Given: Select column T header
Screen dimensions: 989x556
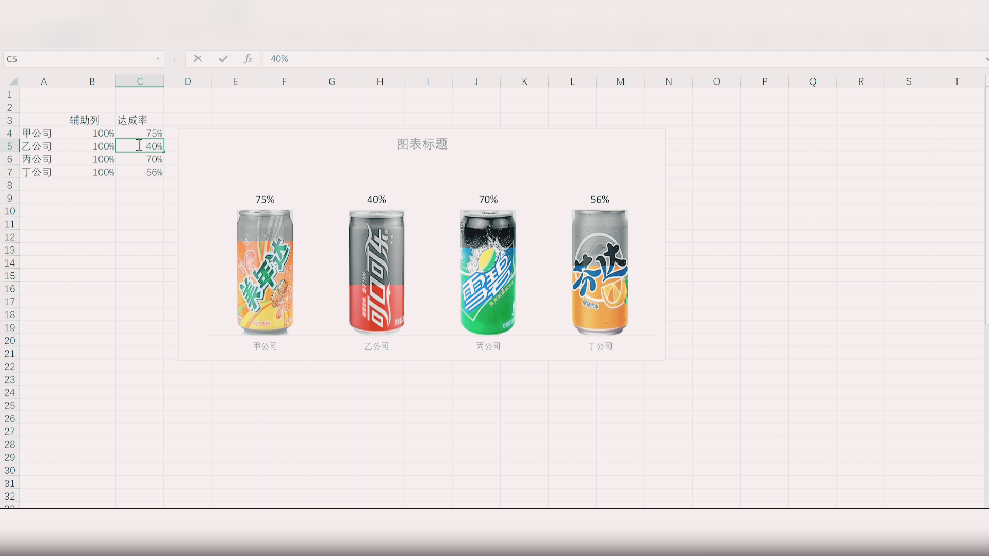Looking at the screenshot, I should pos(957,81).
